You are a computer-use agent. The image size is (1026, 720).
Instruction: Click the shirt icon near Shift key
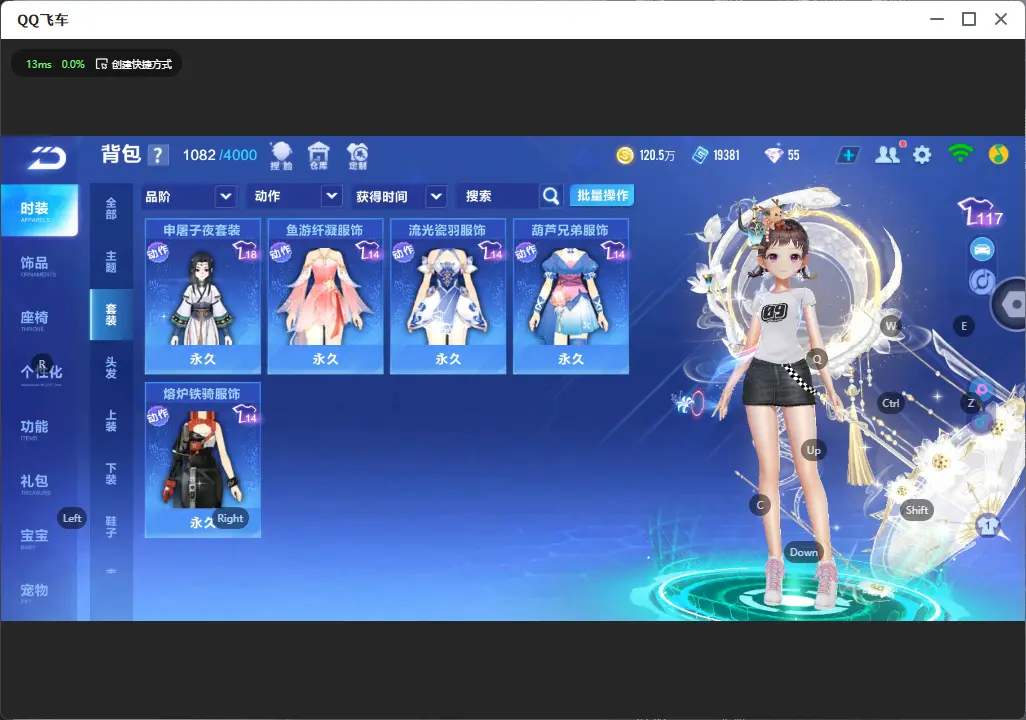click(x=988, y=525)
